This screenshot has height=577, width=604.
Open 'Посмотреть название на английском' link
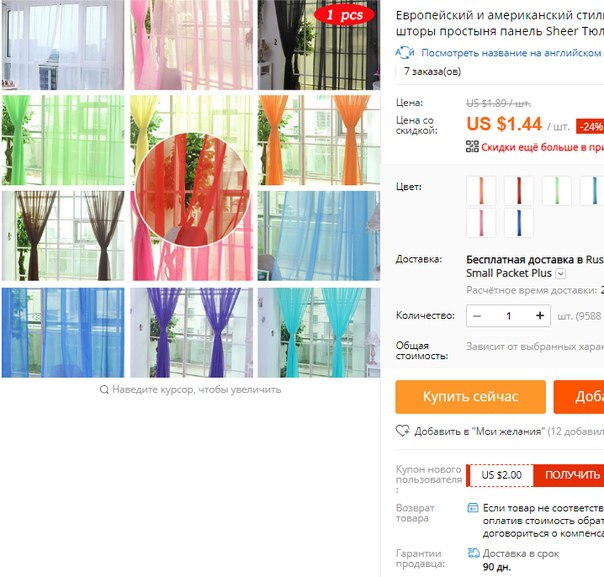[511, 53]
